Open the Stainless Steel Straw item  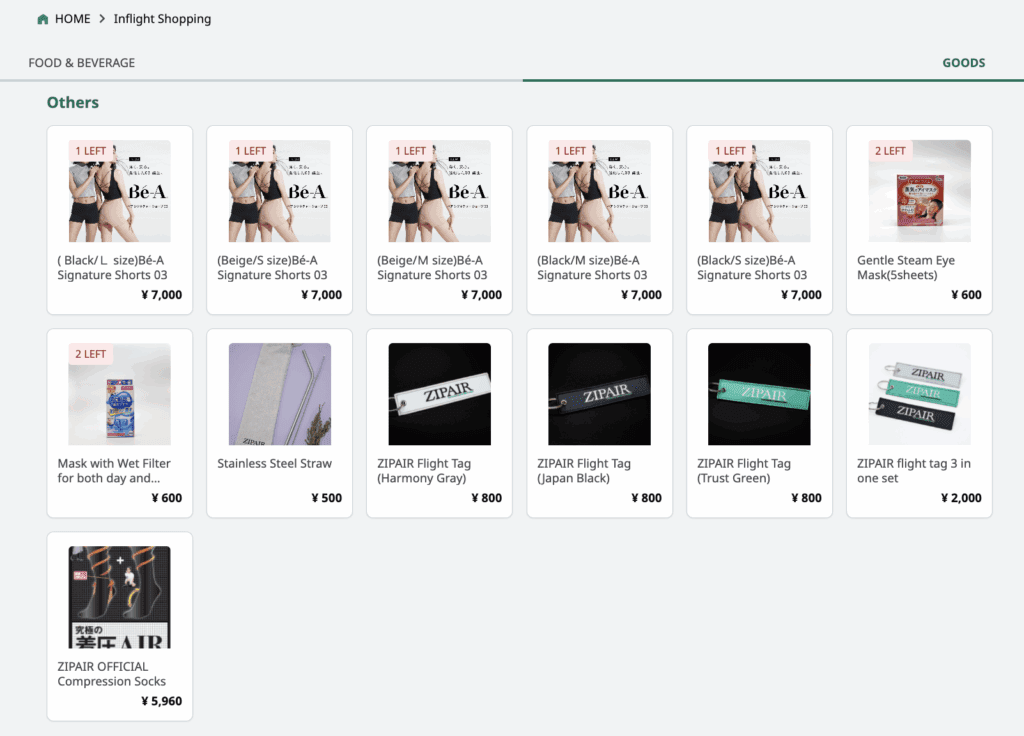click(x=279, y=423)
